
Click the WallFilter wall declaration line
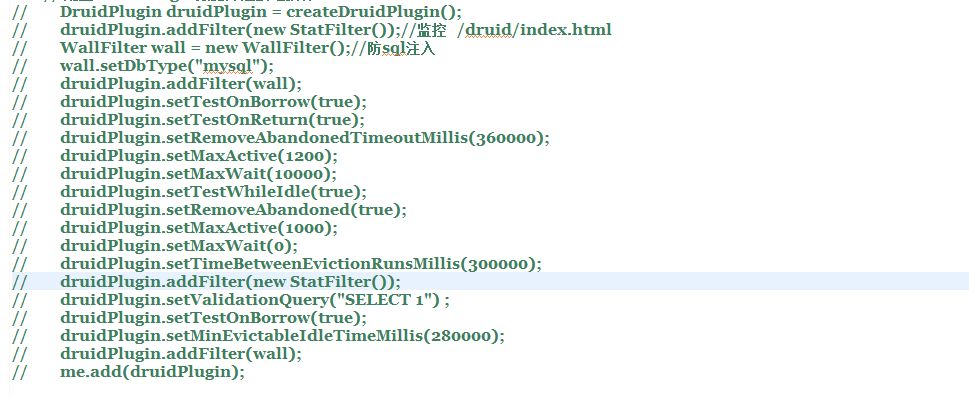pyautogui.click(x=248, y=48)
